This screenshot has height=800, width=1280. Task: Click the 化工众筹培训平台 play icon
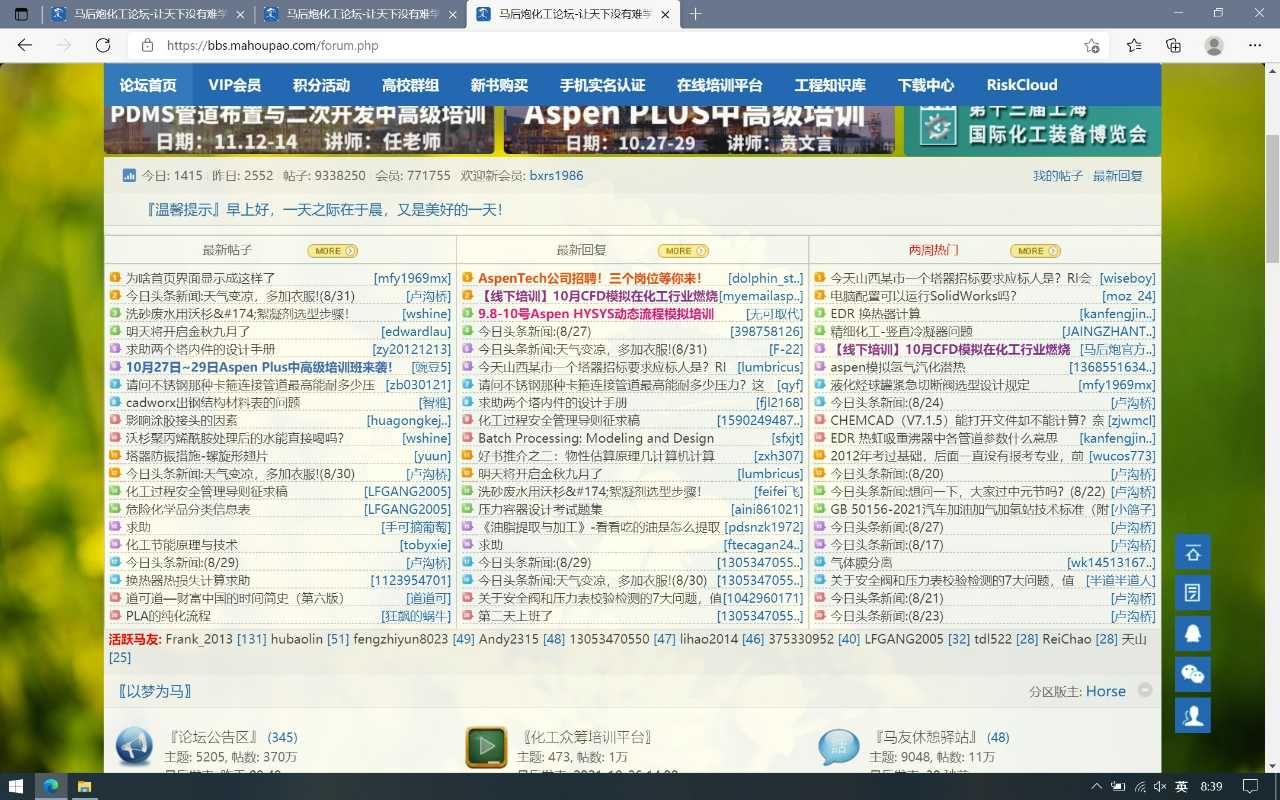tap(486, 747)
